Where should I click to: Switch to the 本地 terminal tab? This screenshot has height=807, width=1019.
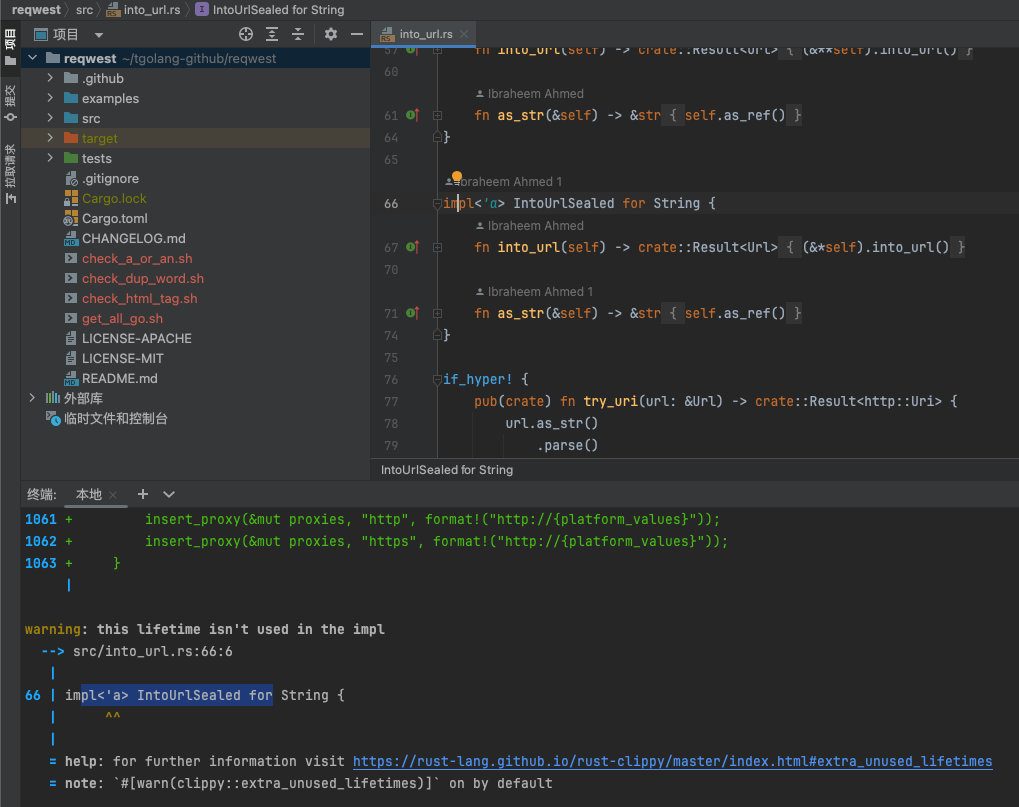(88, 494)
